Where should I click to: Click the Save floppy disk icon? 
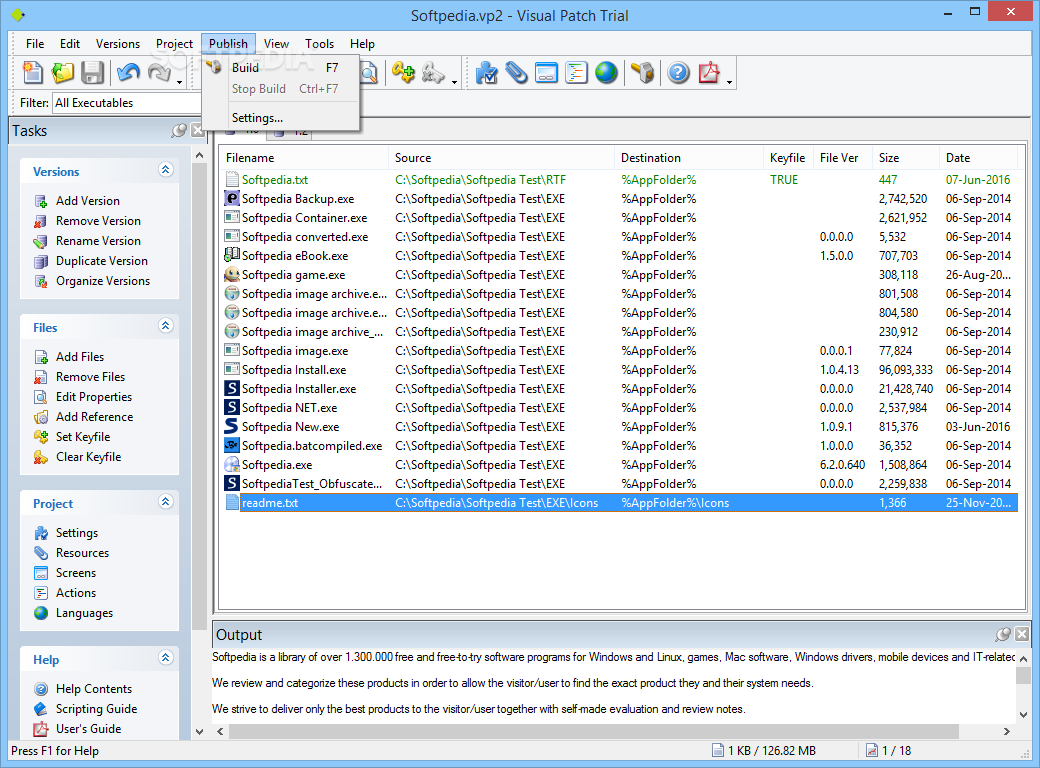[x=92, y=72]
